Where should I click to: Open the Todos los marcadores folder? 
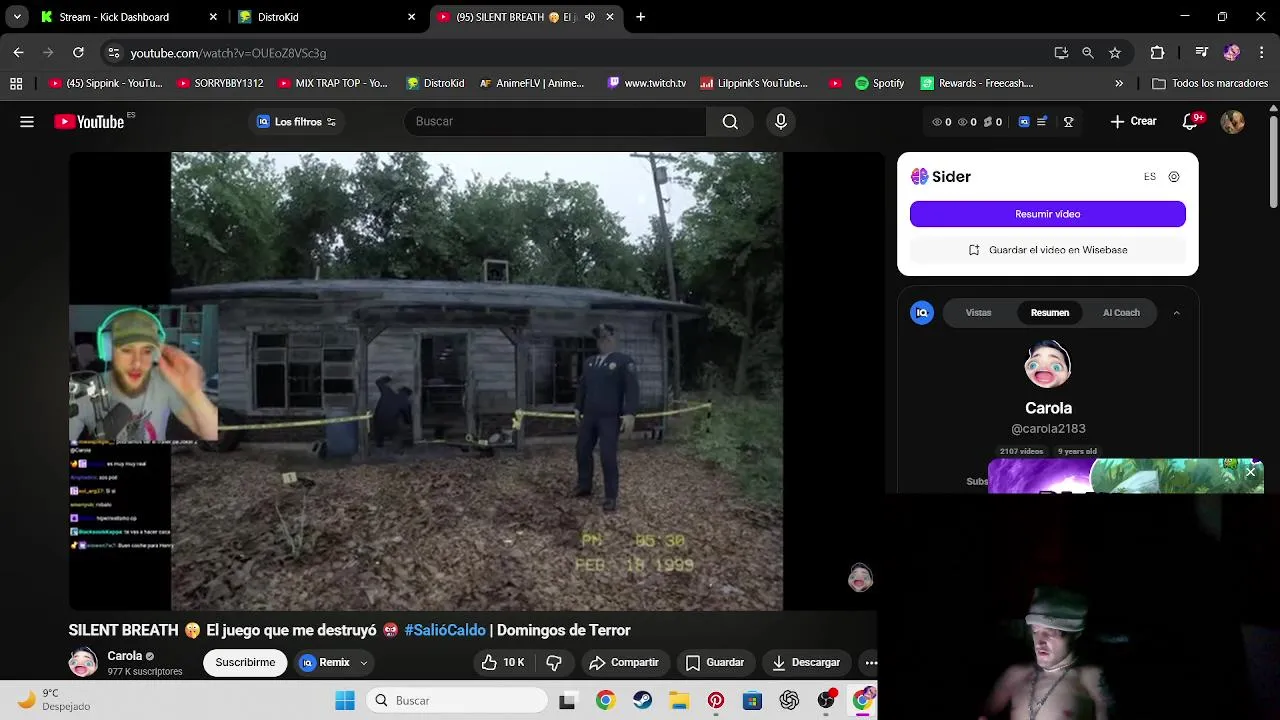coord(1210,83)
